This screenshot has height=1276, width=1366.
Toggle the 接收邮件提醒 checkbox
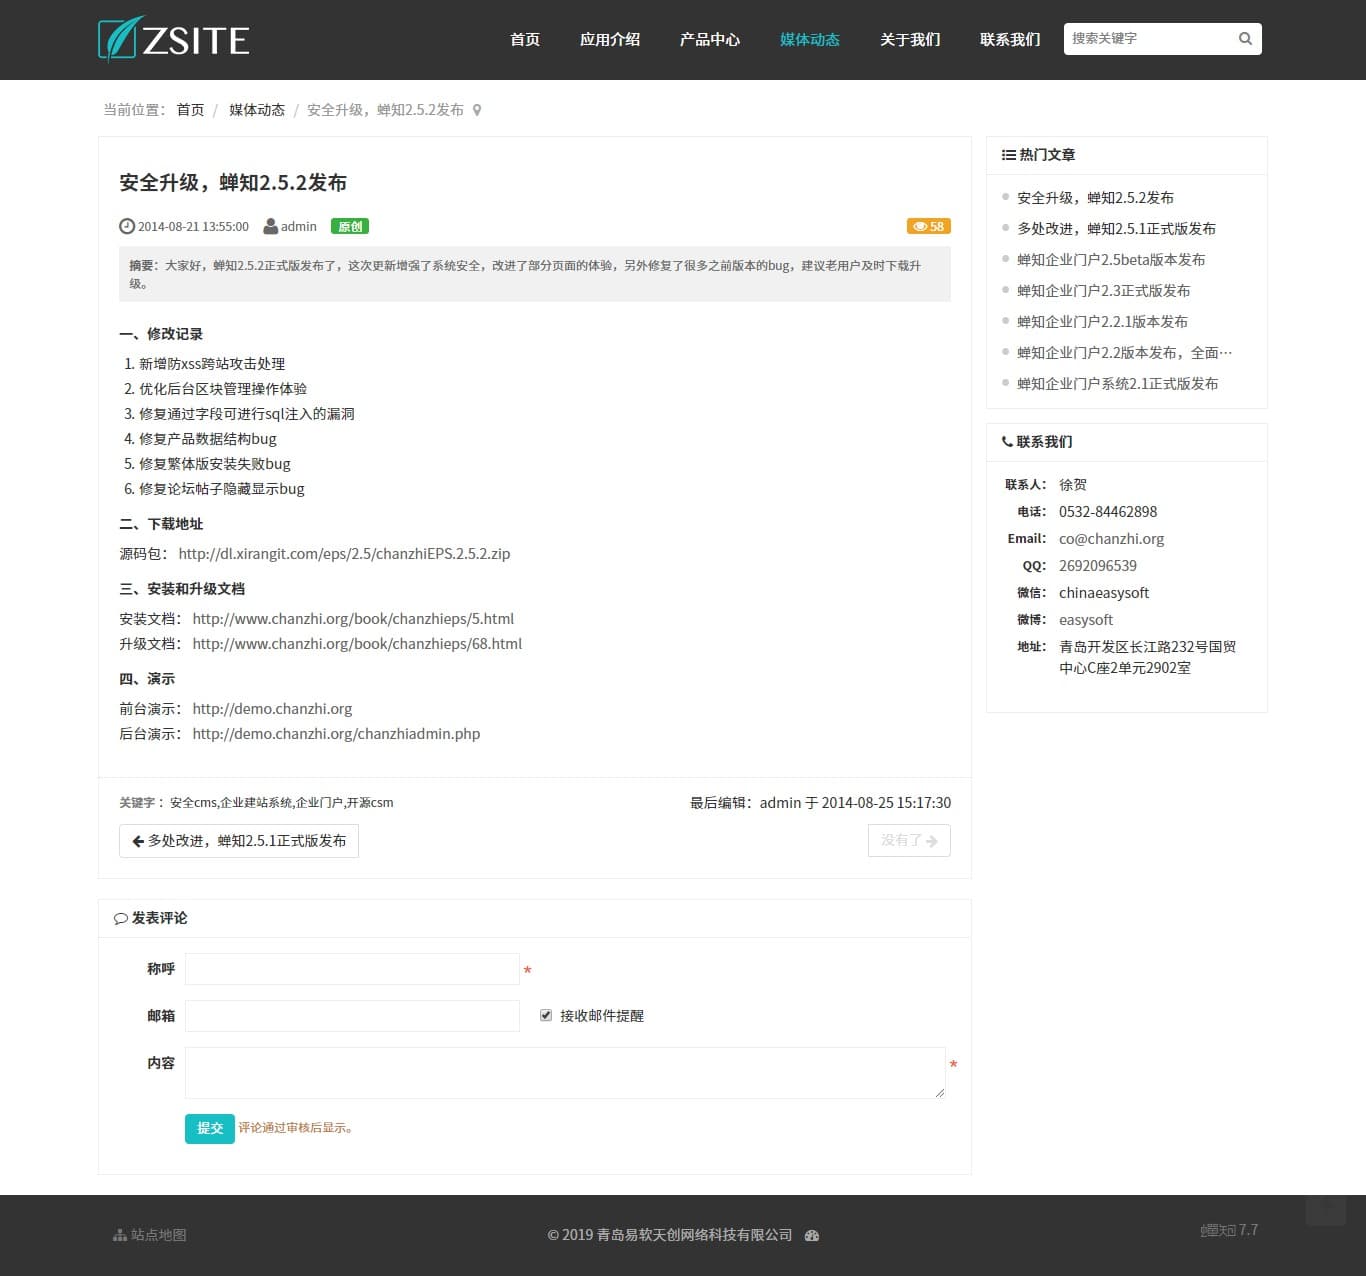[546, 1015]
